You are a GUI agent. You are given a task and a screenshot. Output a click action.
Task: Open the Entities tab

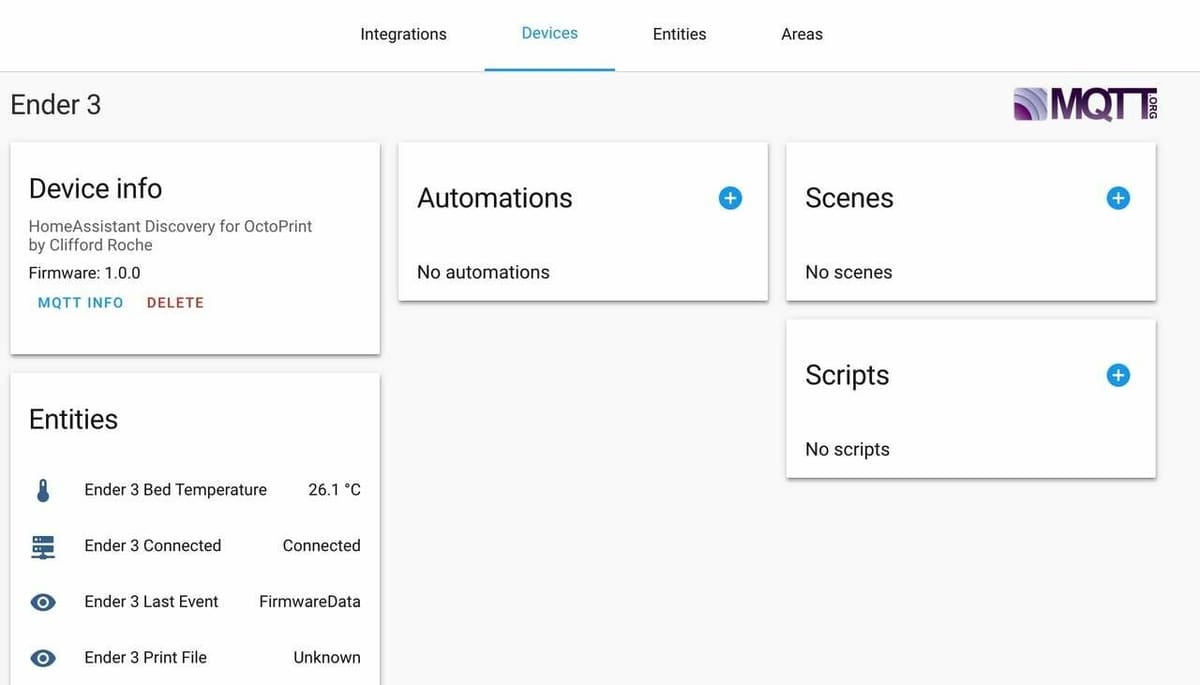[x=679, y=34]
